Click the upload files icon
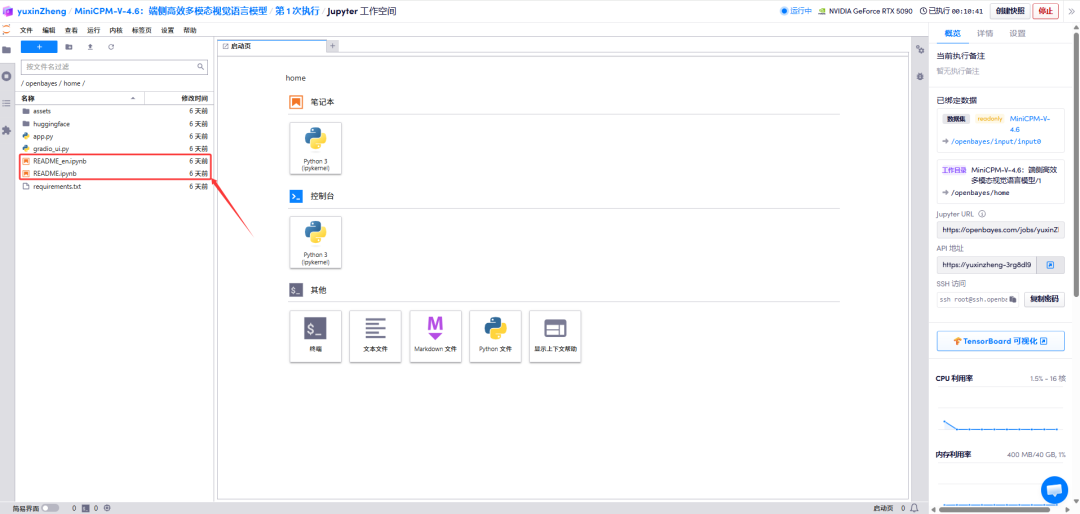 coord(90,47)
